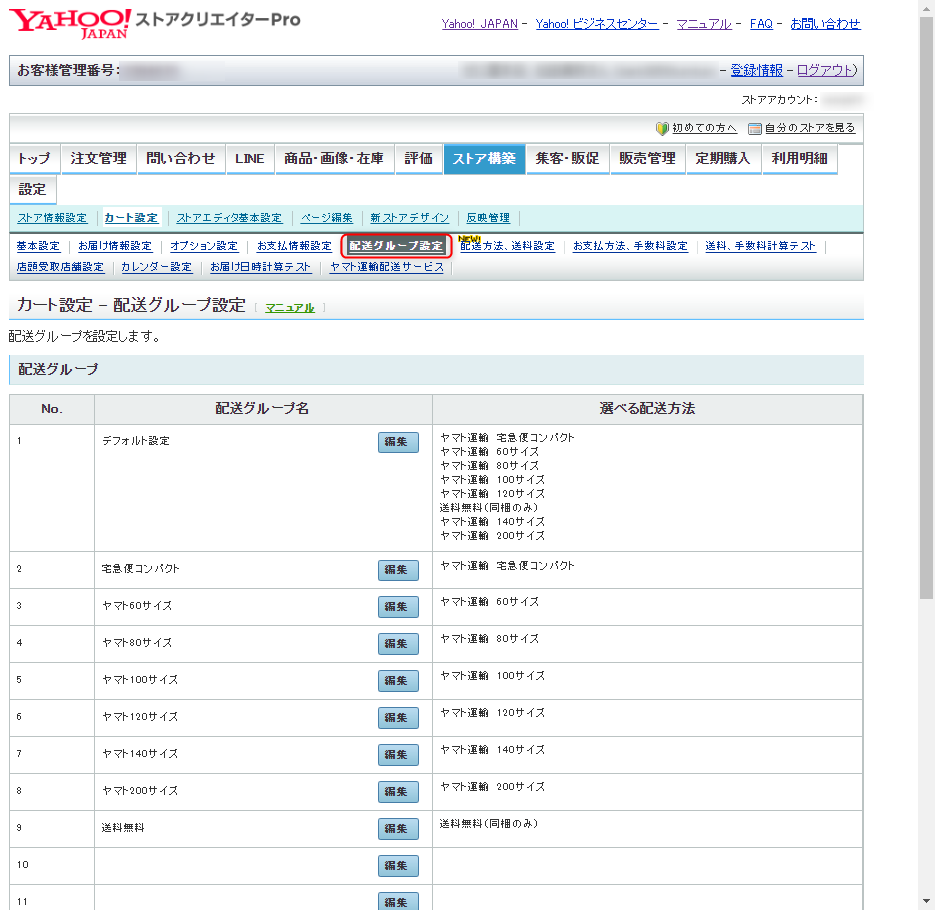Open the マニュアル header link
The width and height of the screenshot is (935, 910).
[x=704, y=24]
